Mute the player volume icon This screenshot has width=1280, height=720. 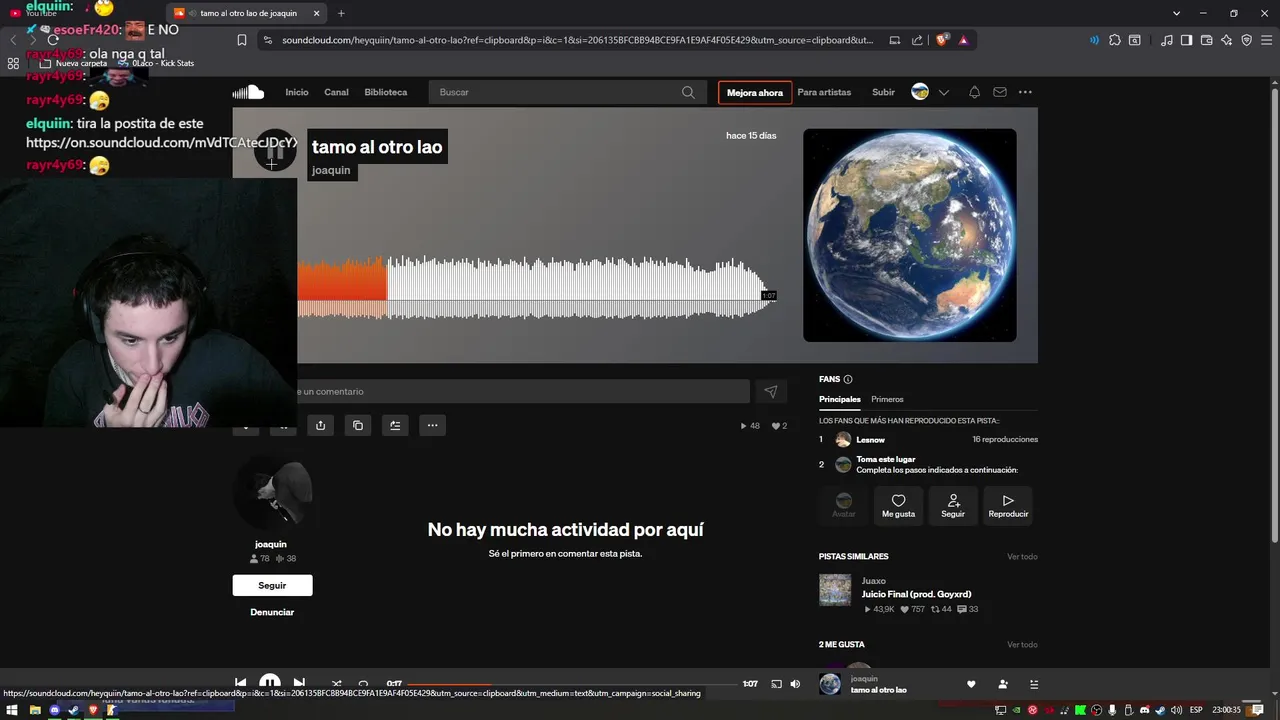tap(795, 684)
